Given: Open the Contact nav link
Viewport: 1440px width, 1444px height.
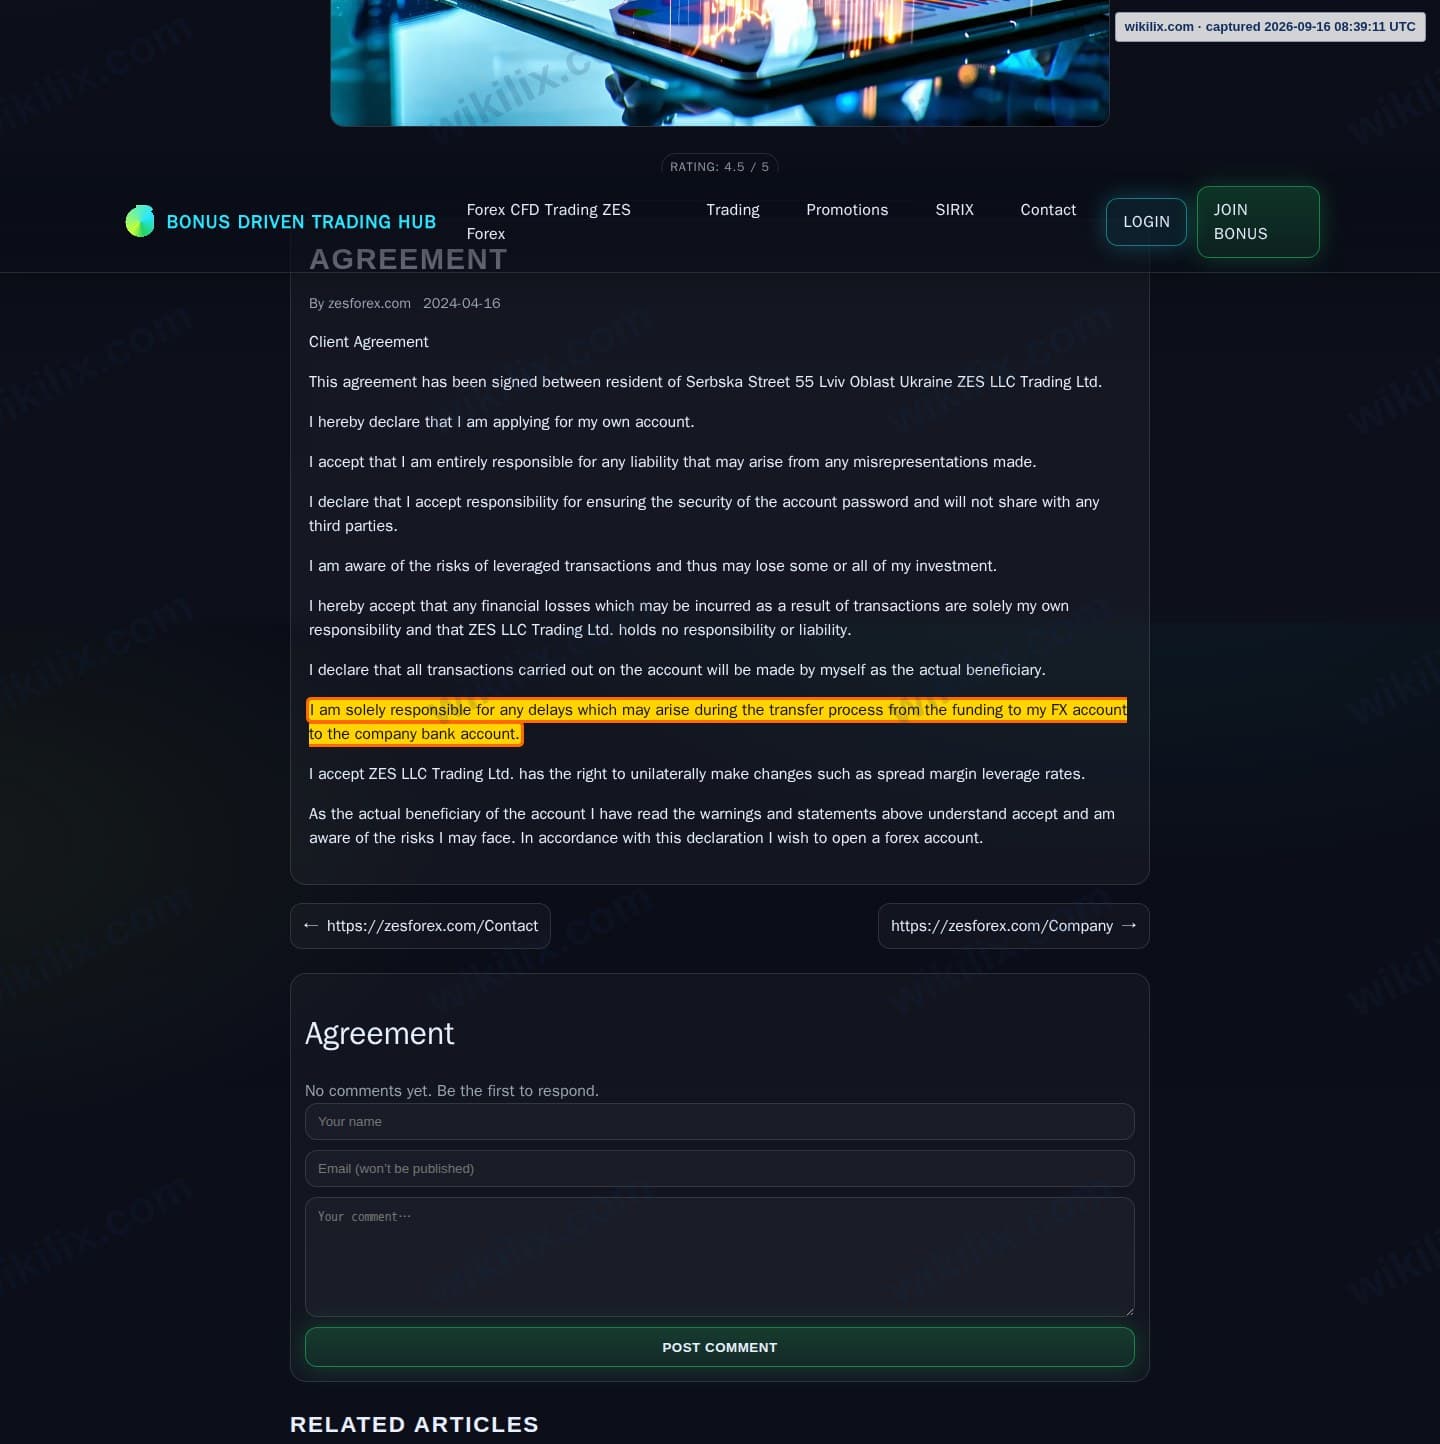Looking at the screenshot, I should click(x=1048, y=210).
